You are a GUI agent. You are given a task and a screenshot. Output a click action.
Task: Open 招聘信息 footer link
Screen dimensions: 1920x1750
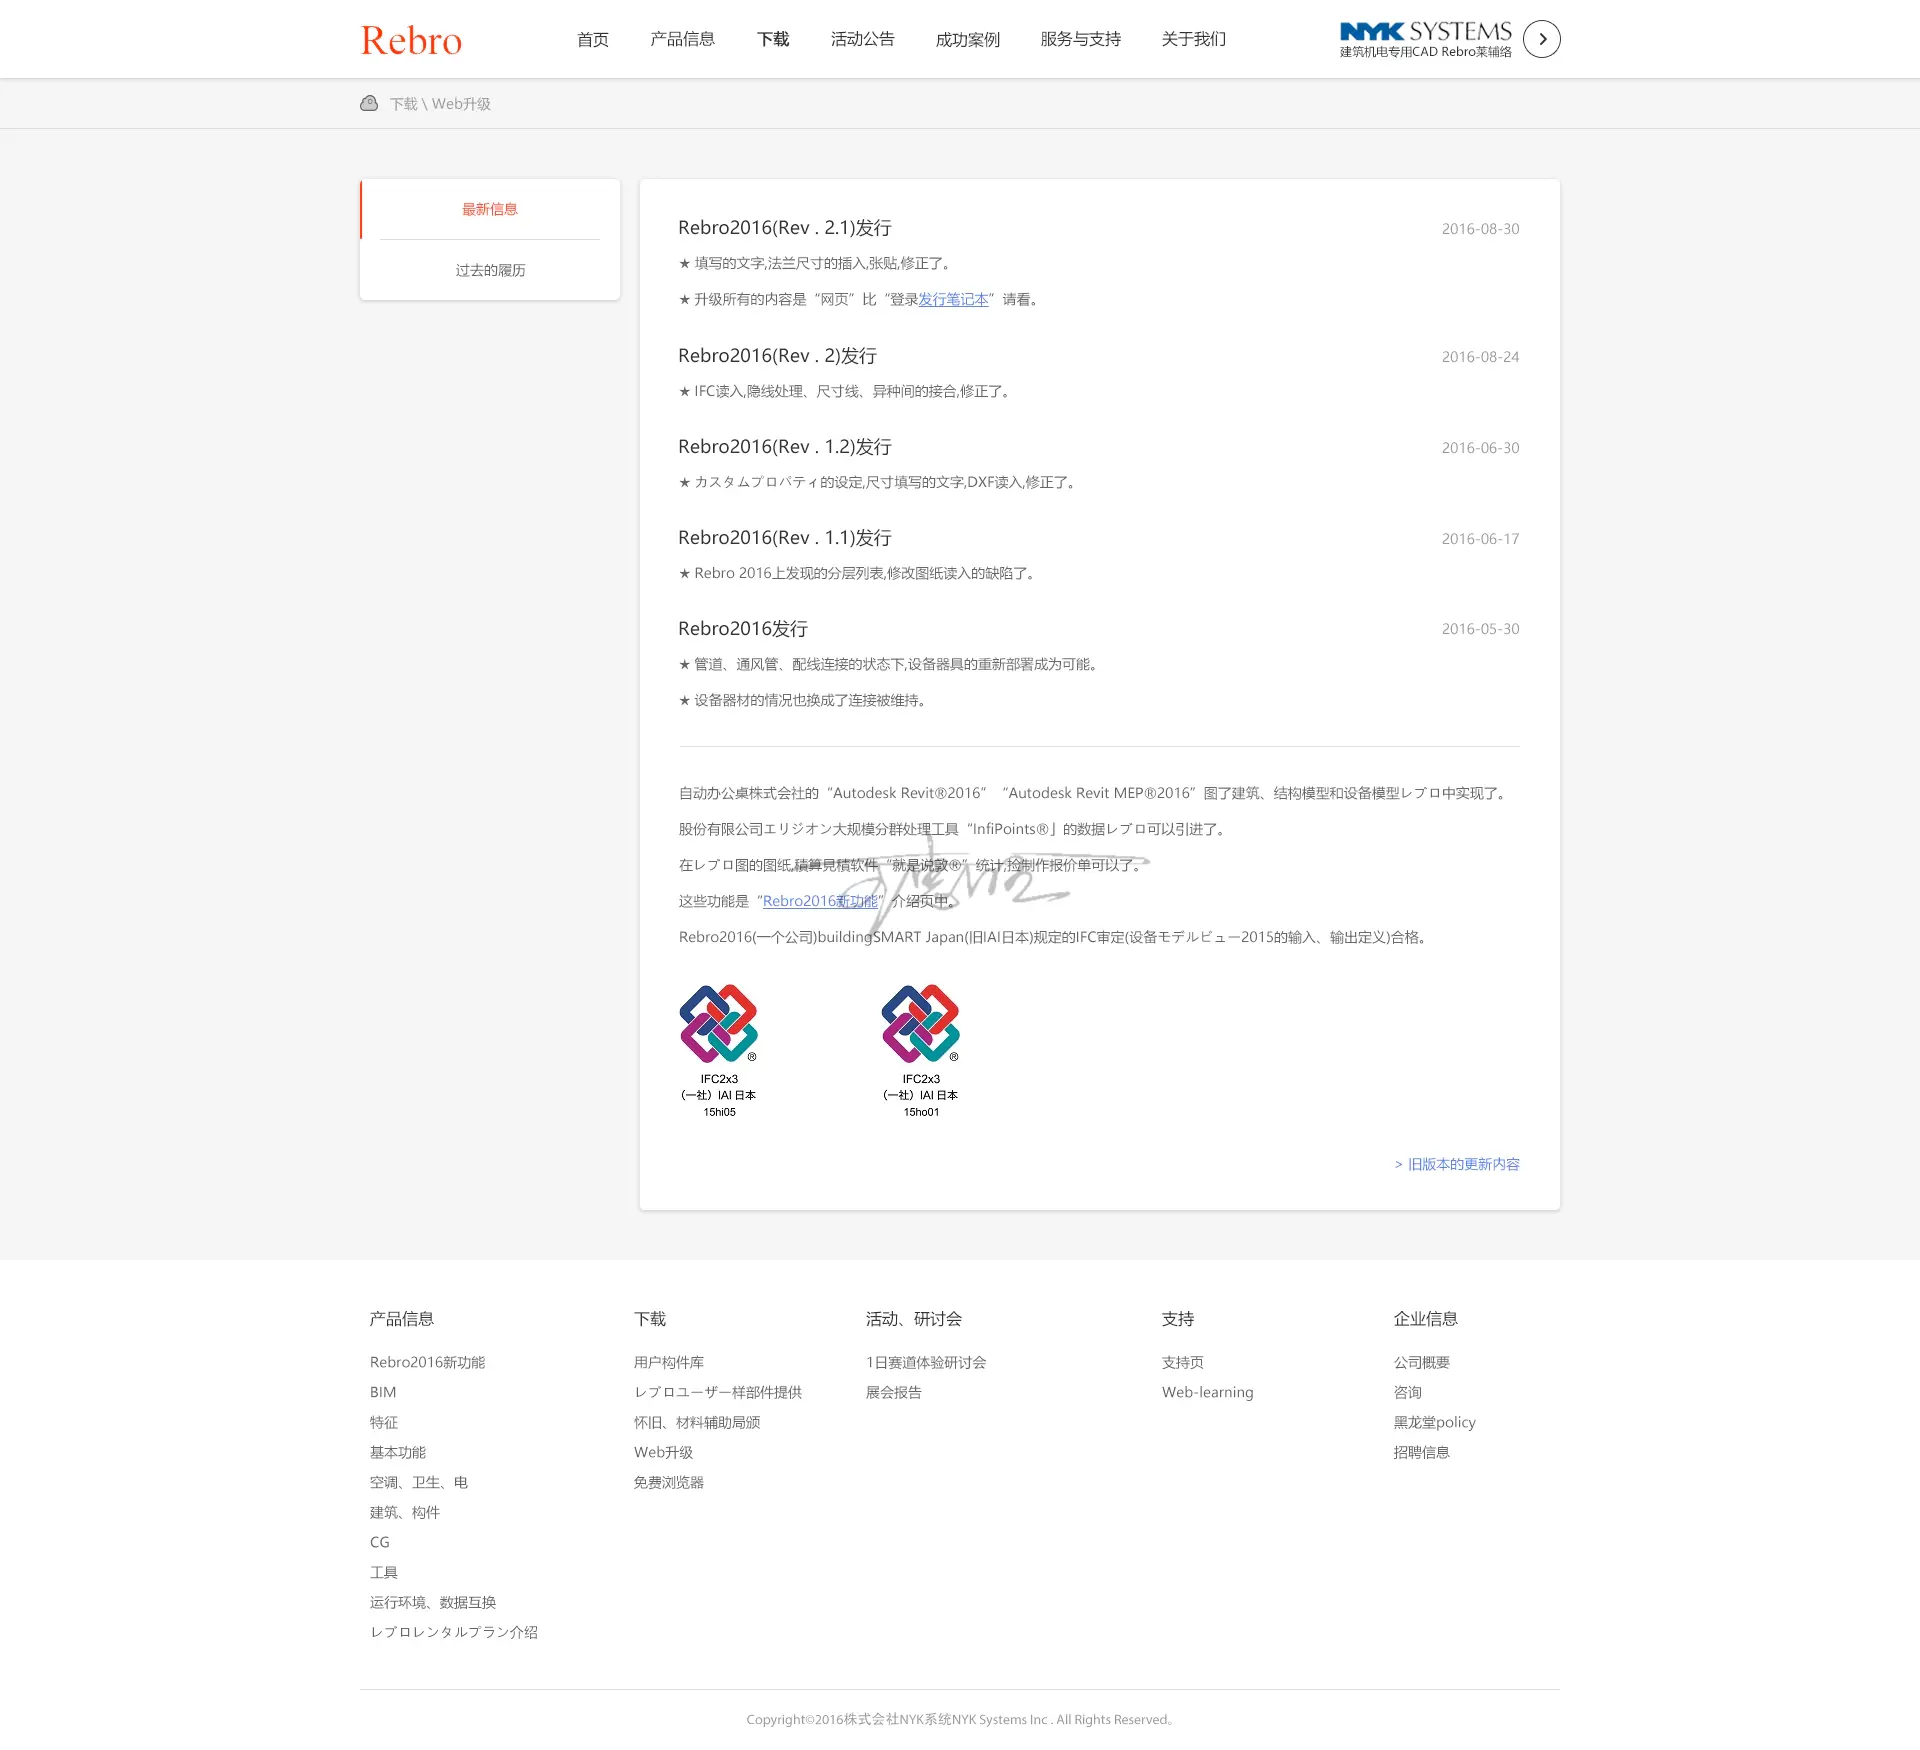tap(1422, 1452)
